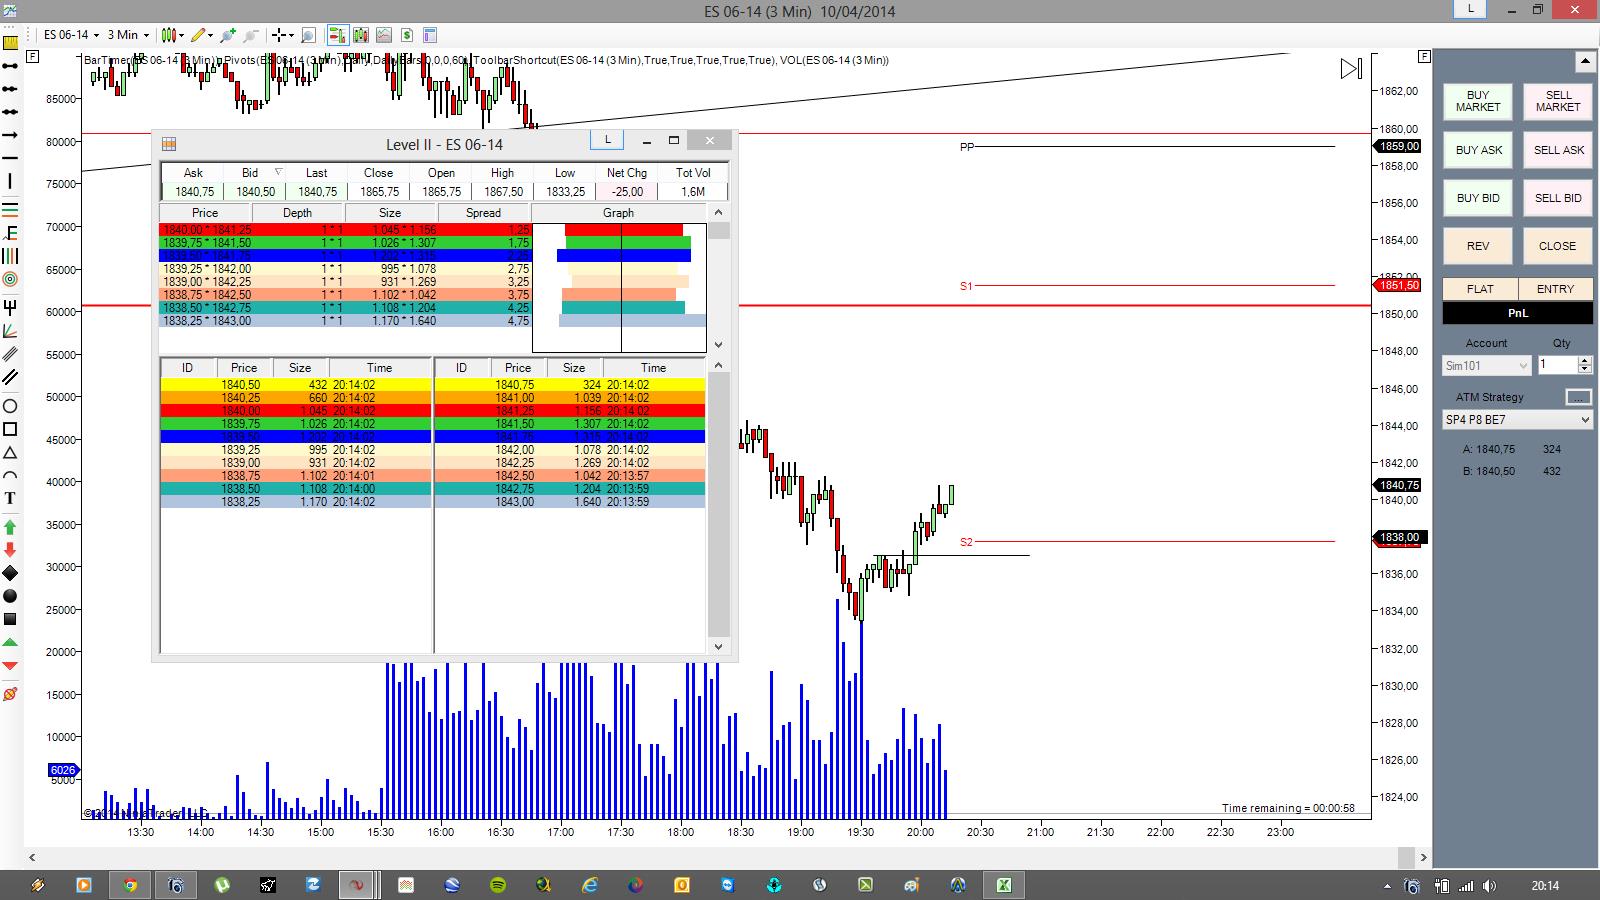Collapse the Chart Trader panel arrow
Image resolution: width=1600 pixels, height=900 pixels.
click(1584, 62)
